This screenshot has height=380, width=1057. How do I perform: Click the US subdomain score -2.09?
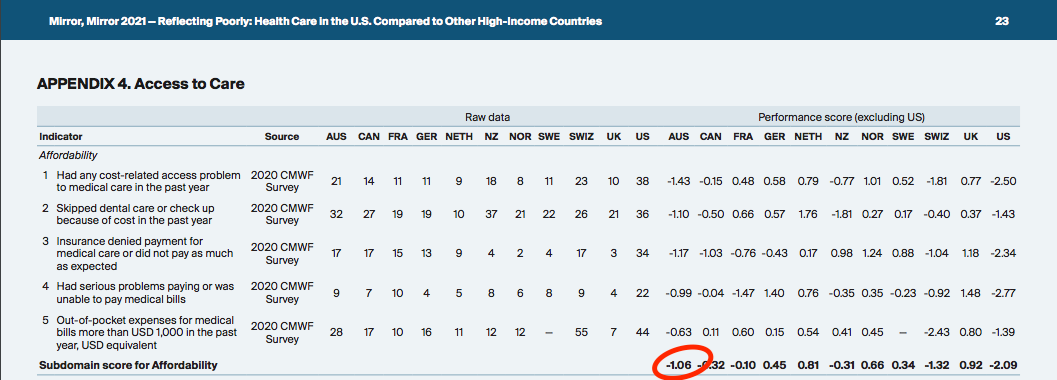tap(1002, 365)
